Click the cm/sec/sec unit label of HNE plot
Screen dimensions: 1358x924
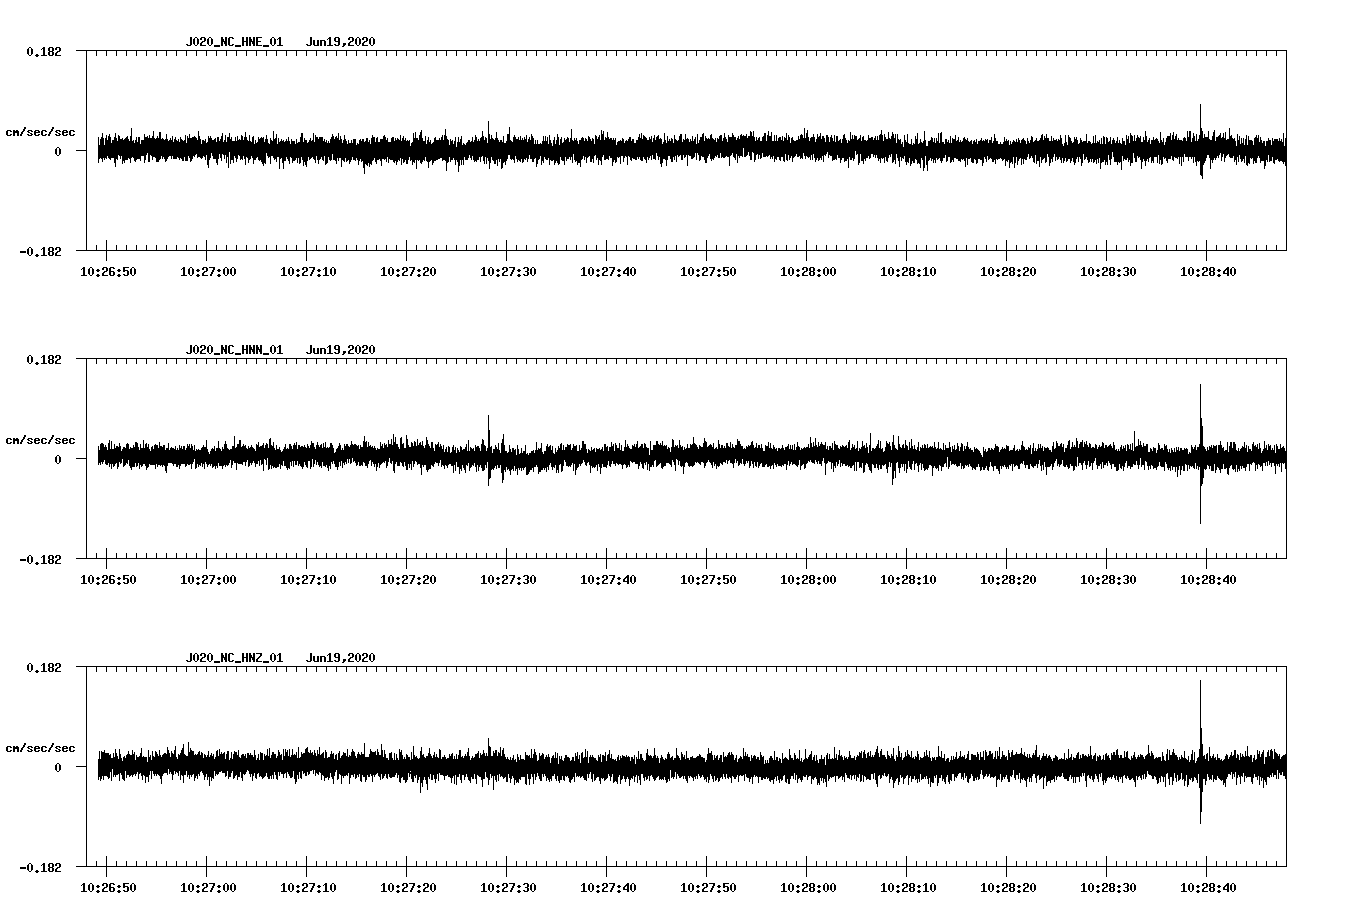pos(40,132)
